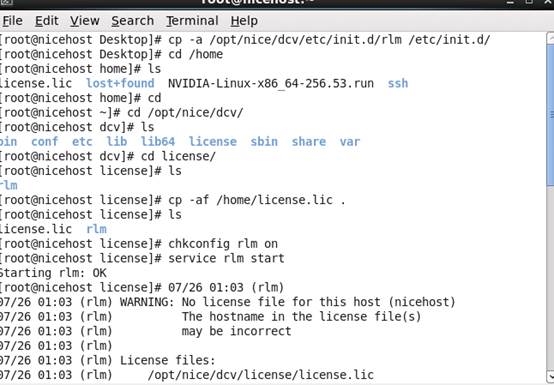Click the /opt/nice/dcv/license/license.lic path line
Image resolution: width=554 pixels, height=385 pixels.
click(x=261, y=375)
